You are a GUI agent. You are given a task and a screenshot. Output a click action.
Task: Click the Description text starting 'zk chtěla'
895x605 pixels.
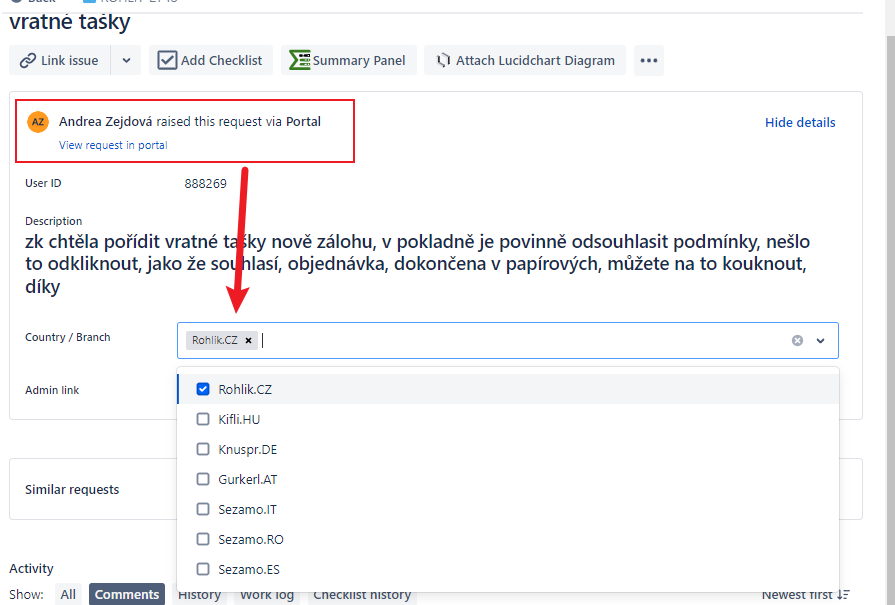417,264
